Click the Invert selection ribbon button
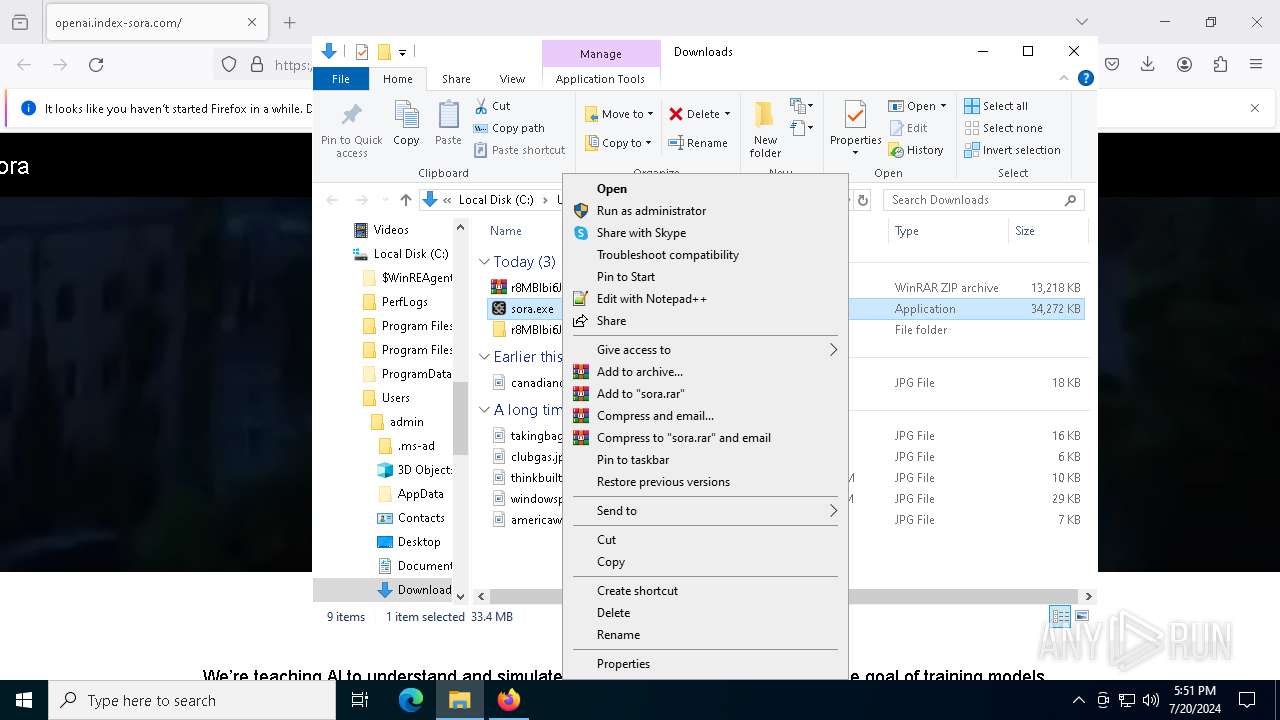Screen dimensions: 1280x720 click(x=1012, y=150)
